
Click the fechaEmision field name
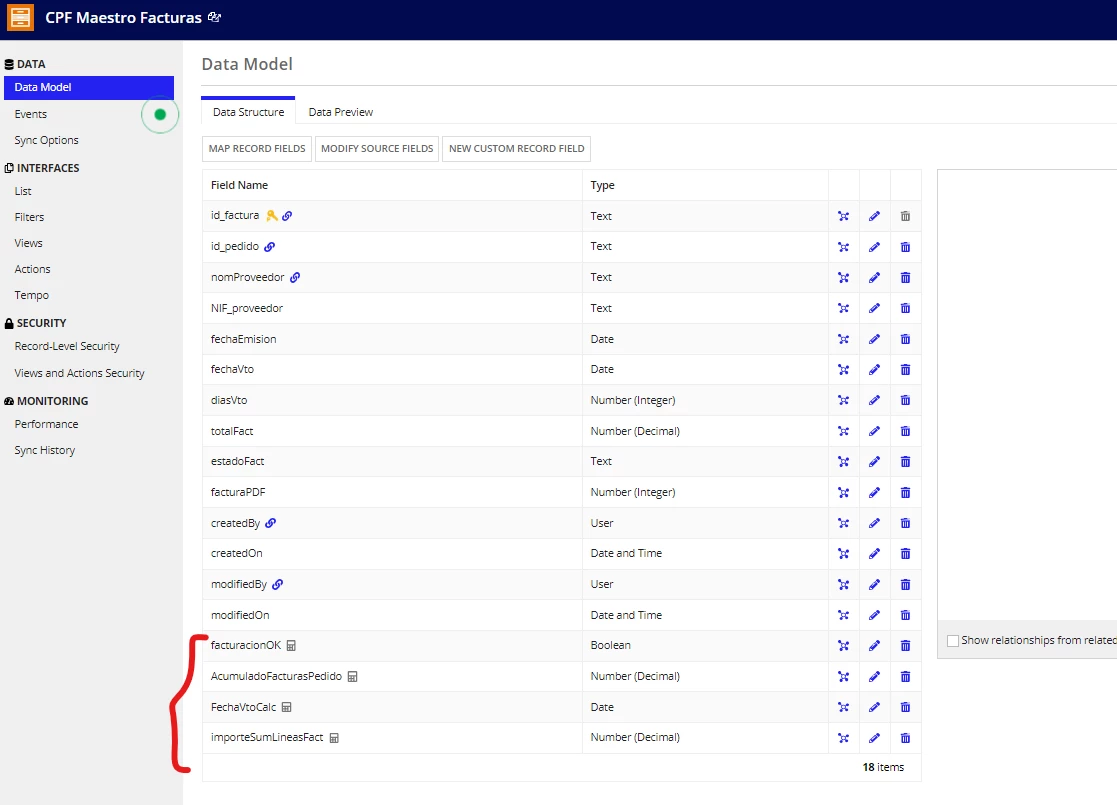[244, 339]
